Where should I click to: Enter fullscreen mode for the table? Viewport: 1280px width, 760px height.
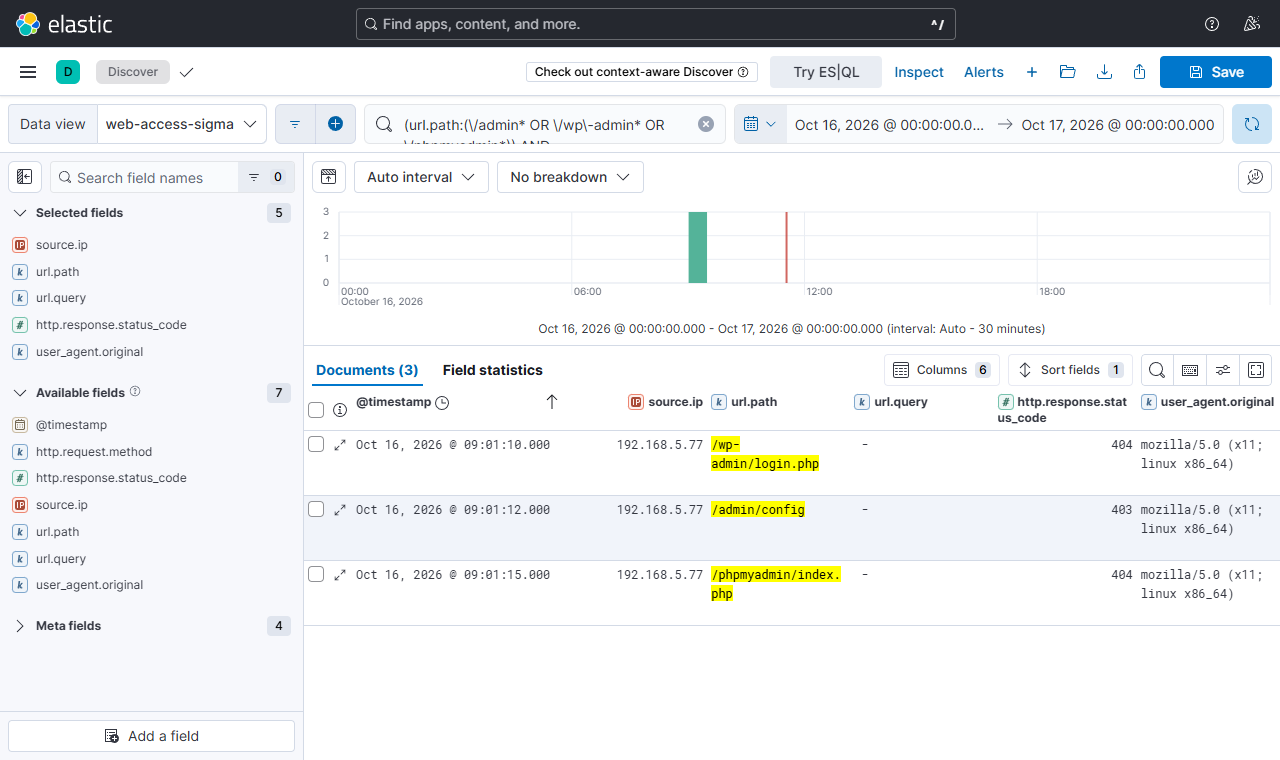(x=1256, y=370)
